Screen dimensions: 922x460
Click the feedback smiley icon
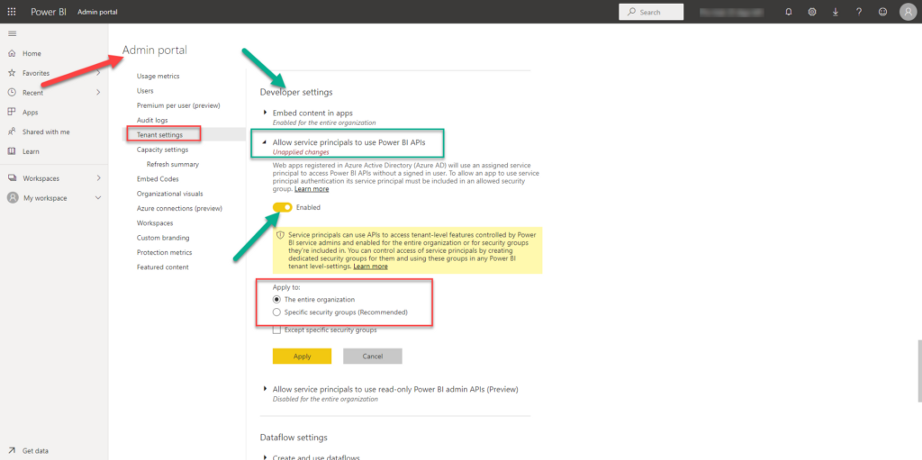(x=883, y=12)
